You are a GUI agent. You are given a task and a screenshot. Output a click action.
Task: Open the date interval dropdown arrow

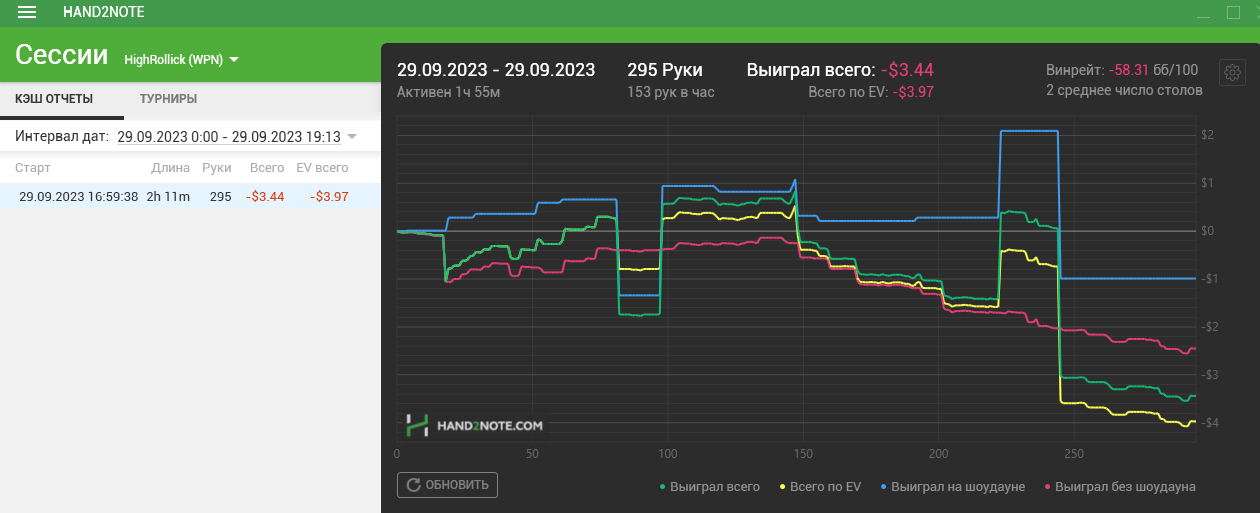tap(351, 136)
